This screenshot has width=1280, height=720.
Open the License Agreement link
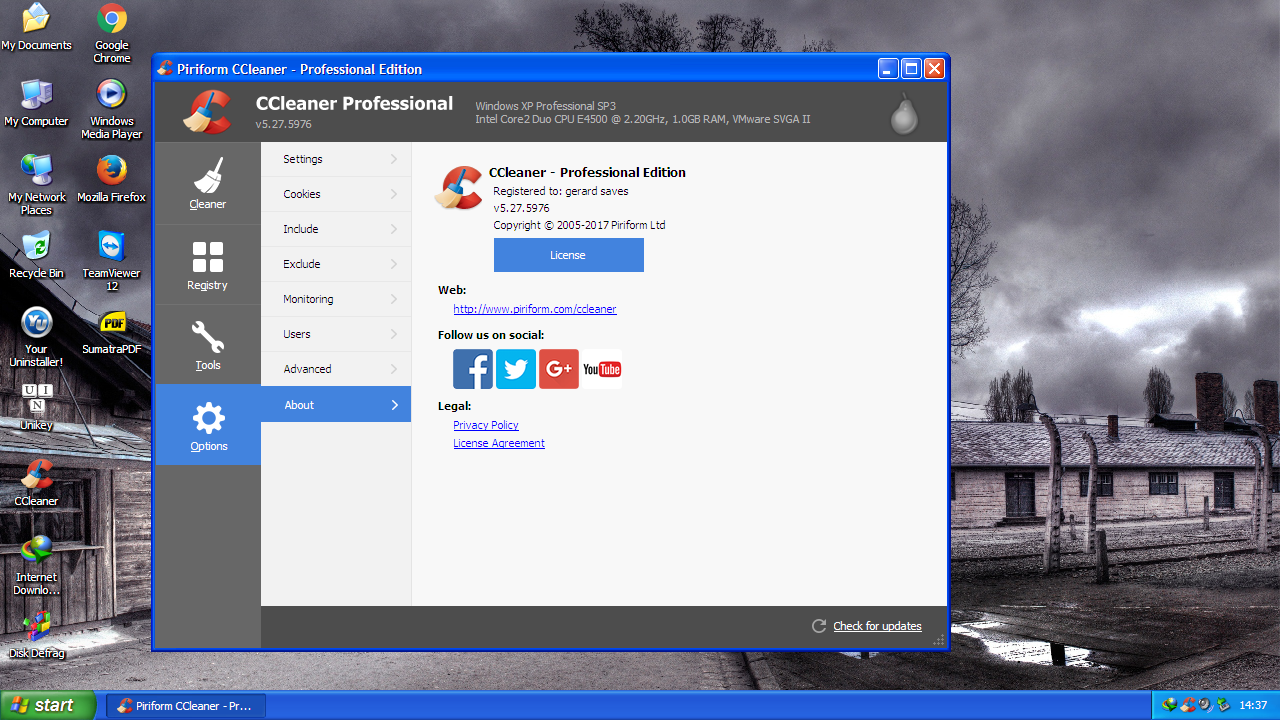point(499,443)
